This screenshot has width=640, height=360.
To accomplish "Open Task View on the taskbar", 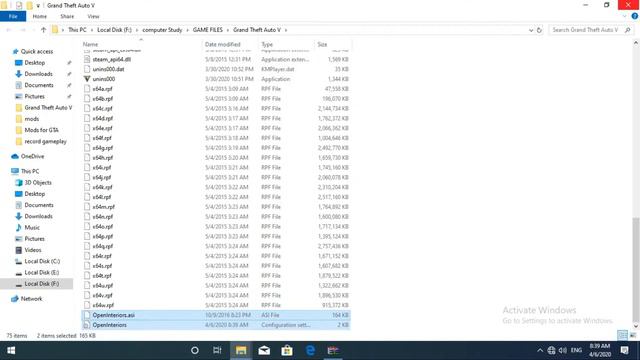I will pyautogui.click(x=217, y=351).
